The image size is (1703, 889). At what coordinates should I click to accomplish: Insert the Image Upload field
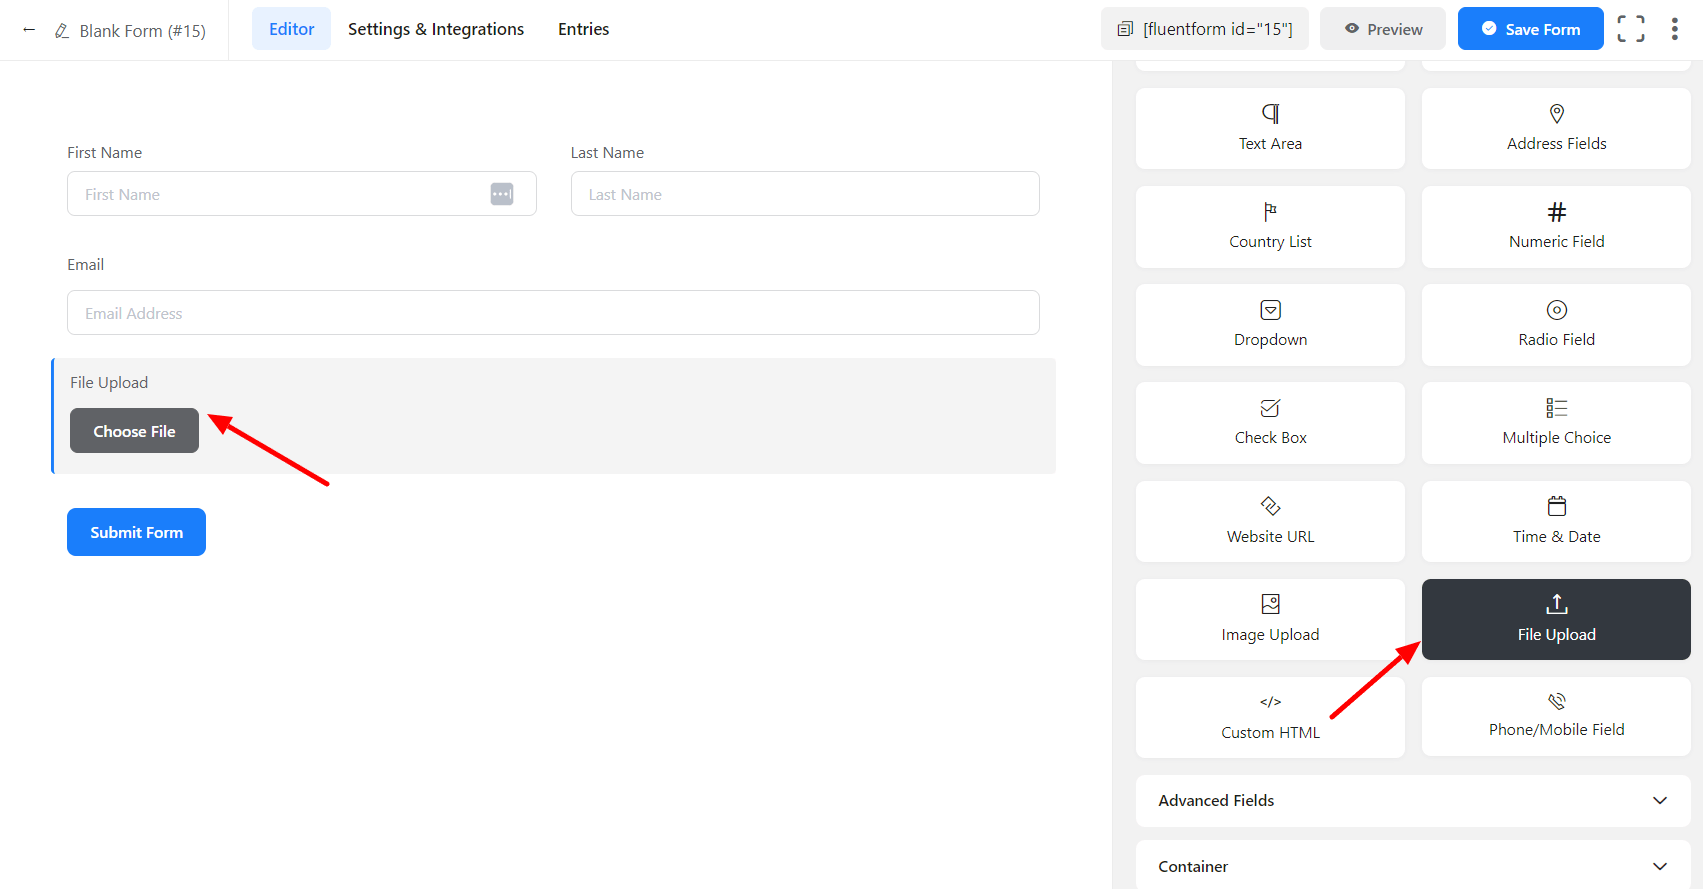[1270, 618]
